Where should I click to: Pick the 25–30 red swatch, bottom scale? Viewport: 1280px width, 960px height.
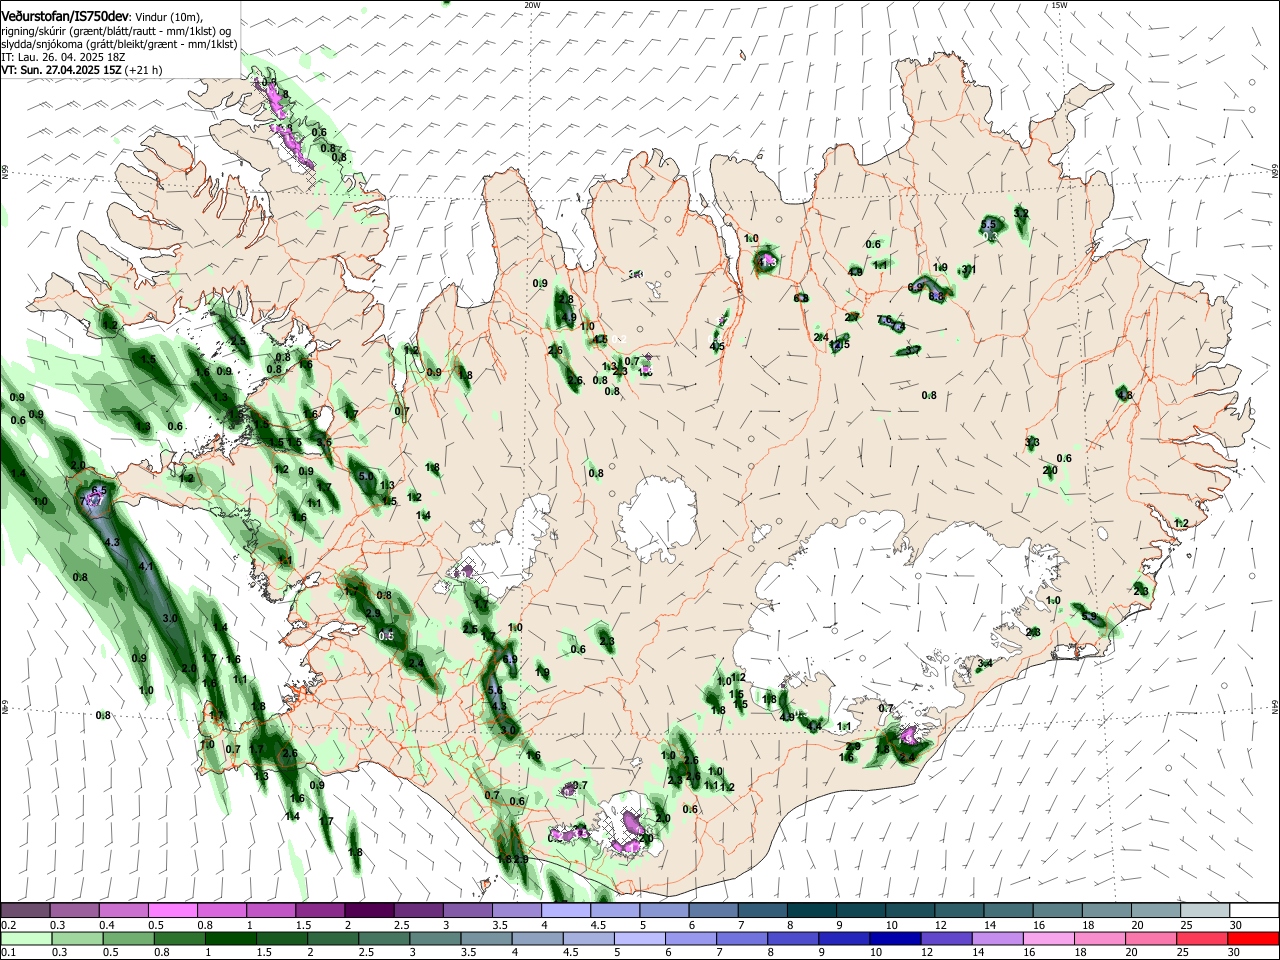pyautogui.click(x=1202, y=939)
